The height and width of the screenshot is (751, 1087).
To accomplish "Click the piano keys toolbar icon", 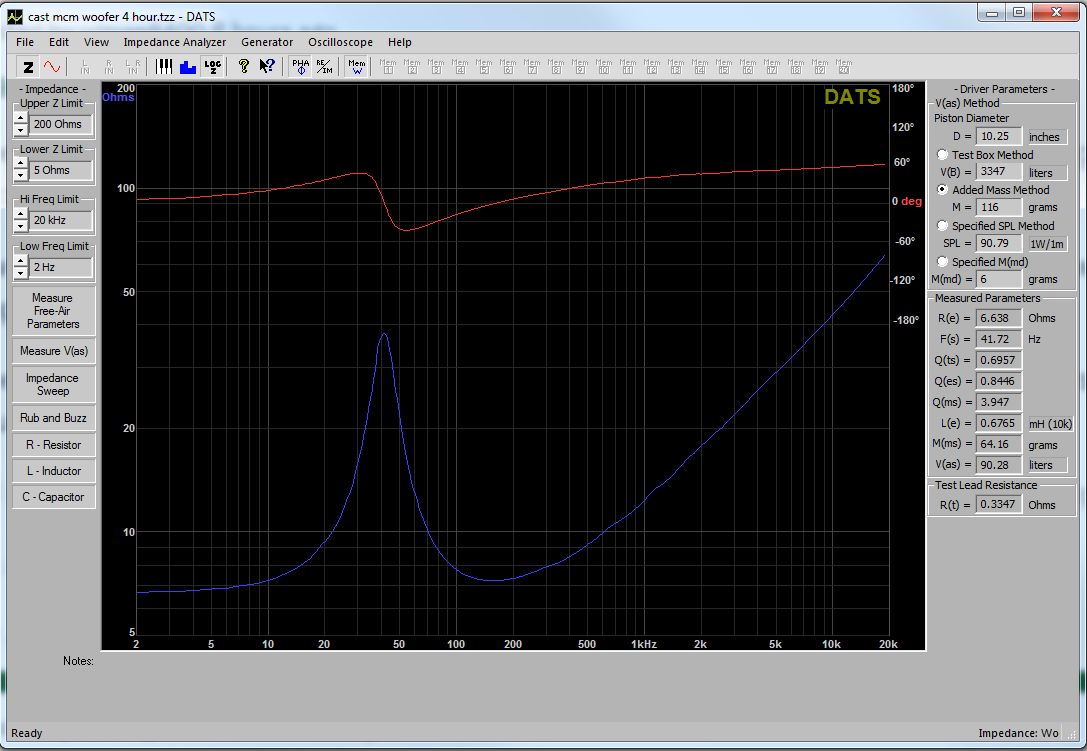I will (x=164, y=67).
